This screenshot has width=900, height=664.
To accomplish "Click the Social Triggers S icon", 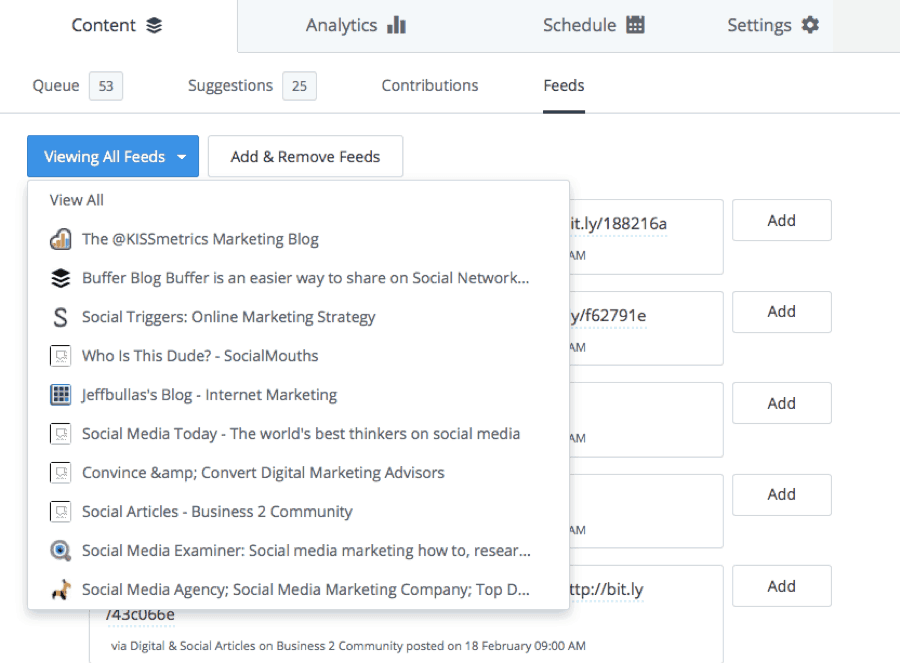I will click(60, 317).
